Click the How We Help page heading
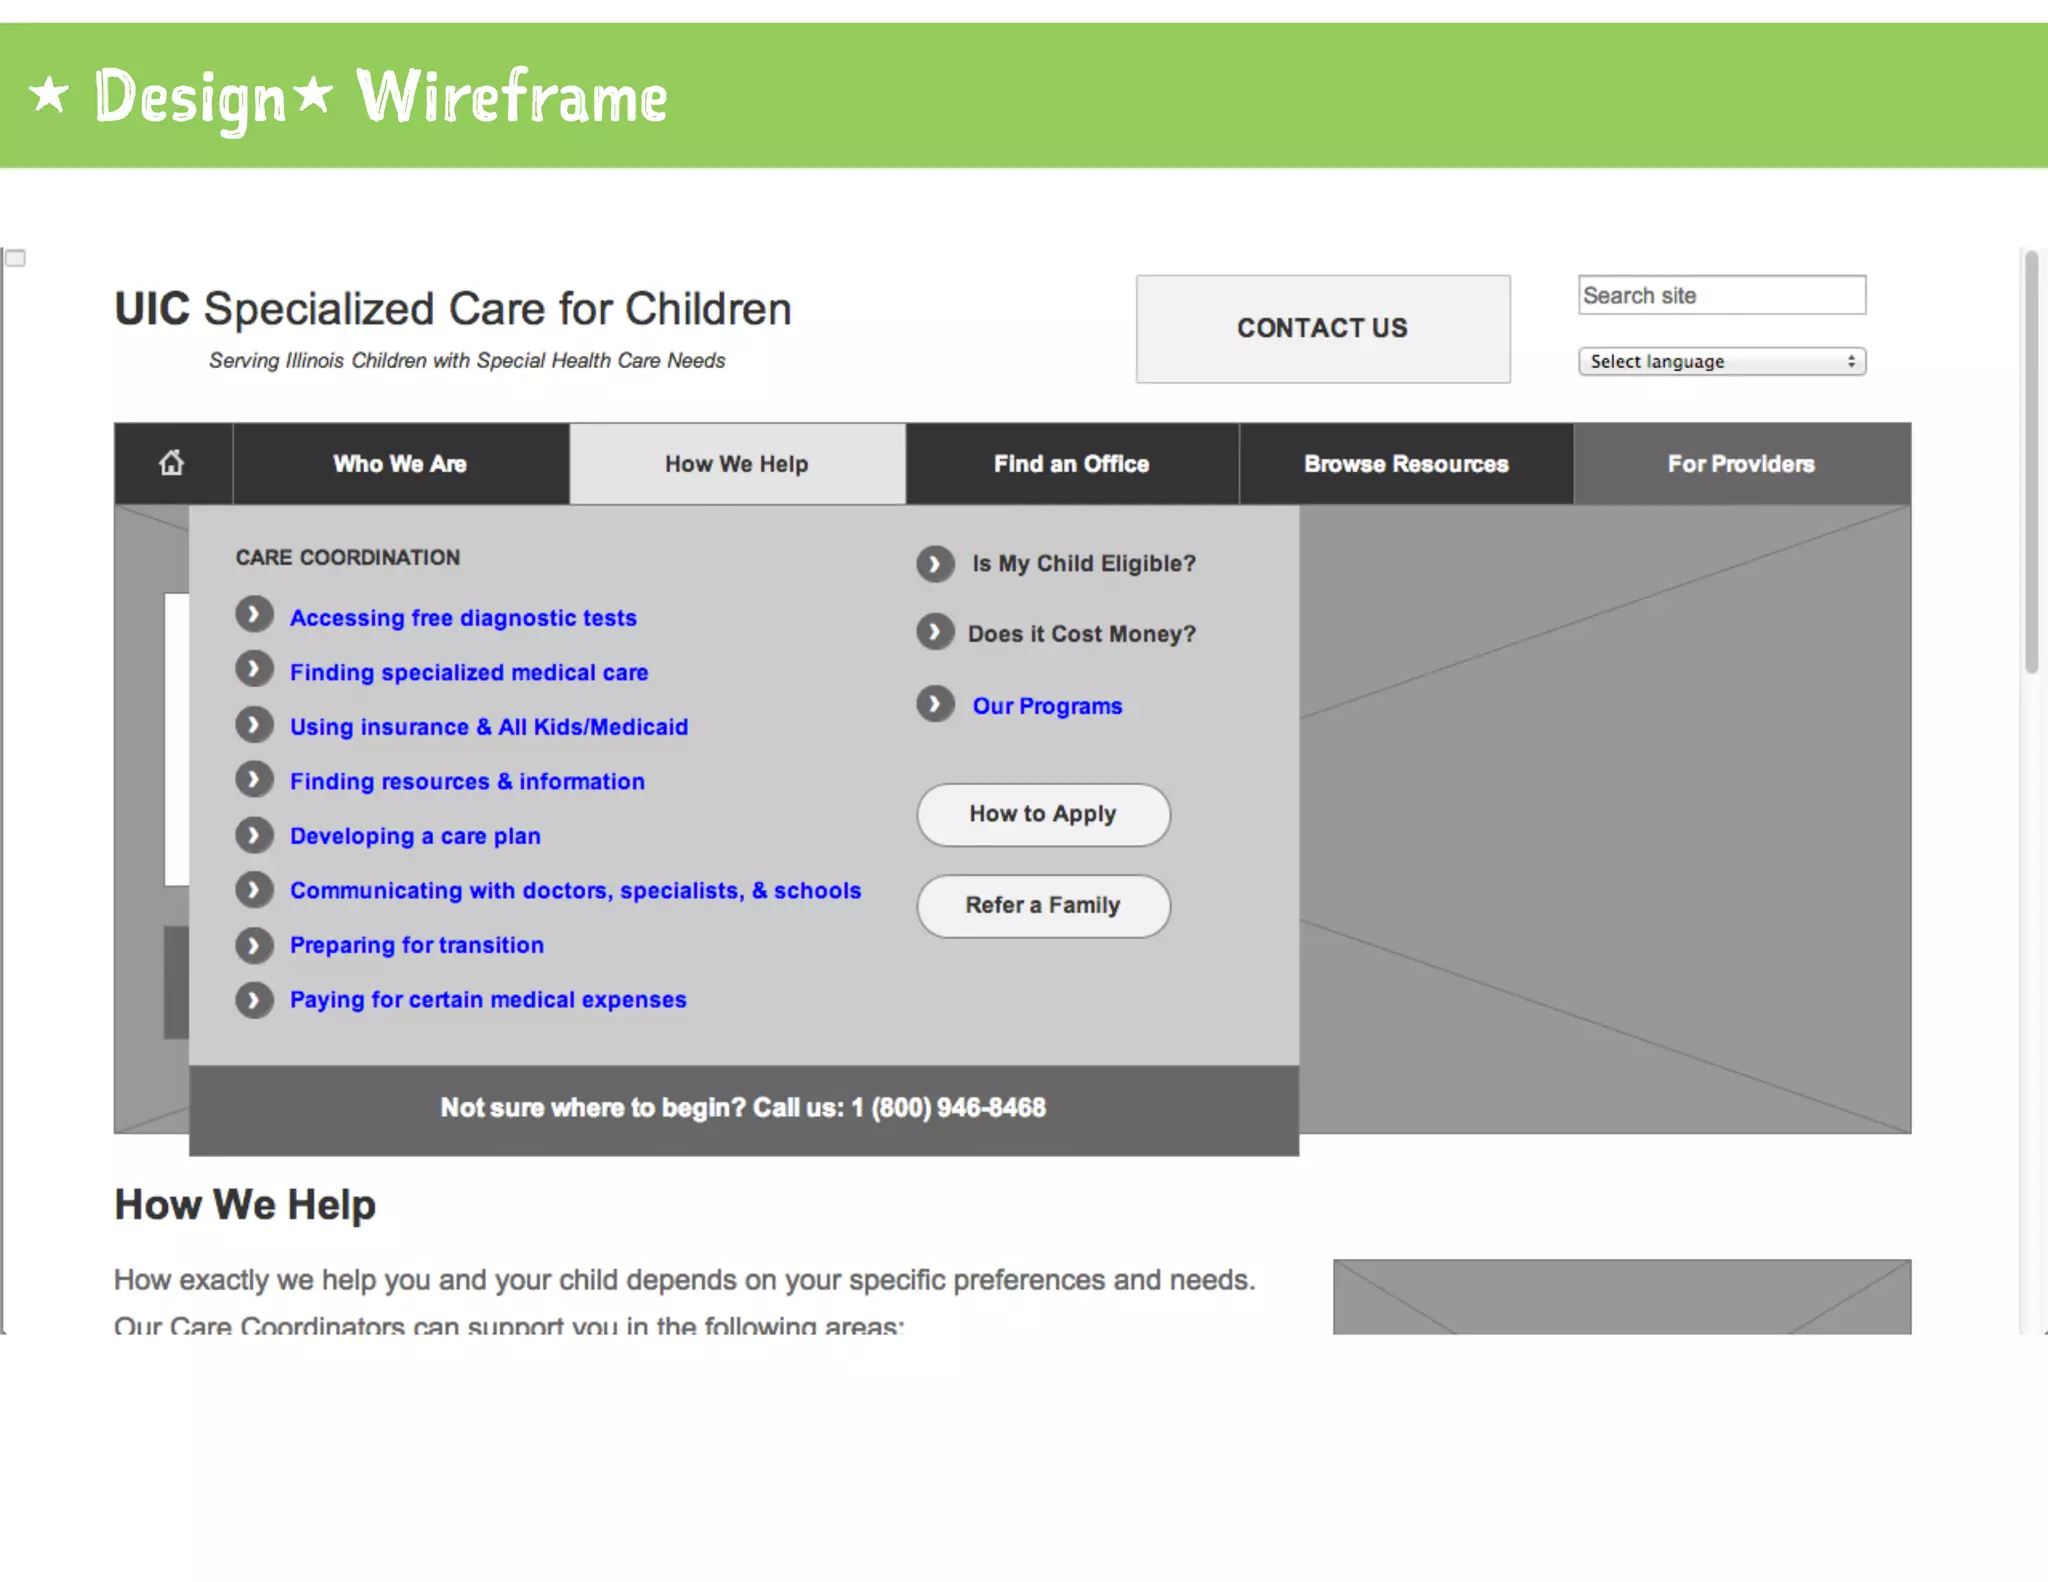 tap(245, 1204)
